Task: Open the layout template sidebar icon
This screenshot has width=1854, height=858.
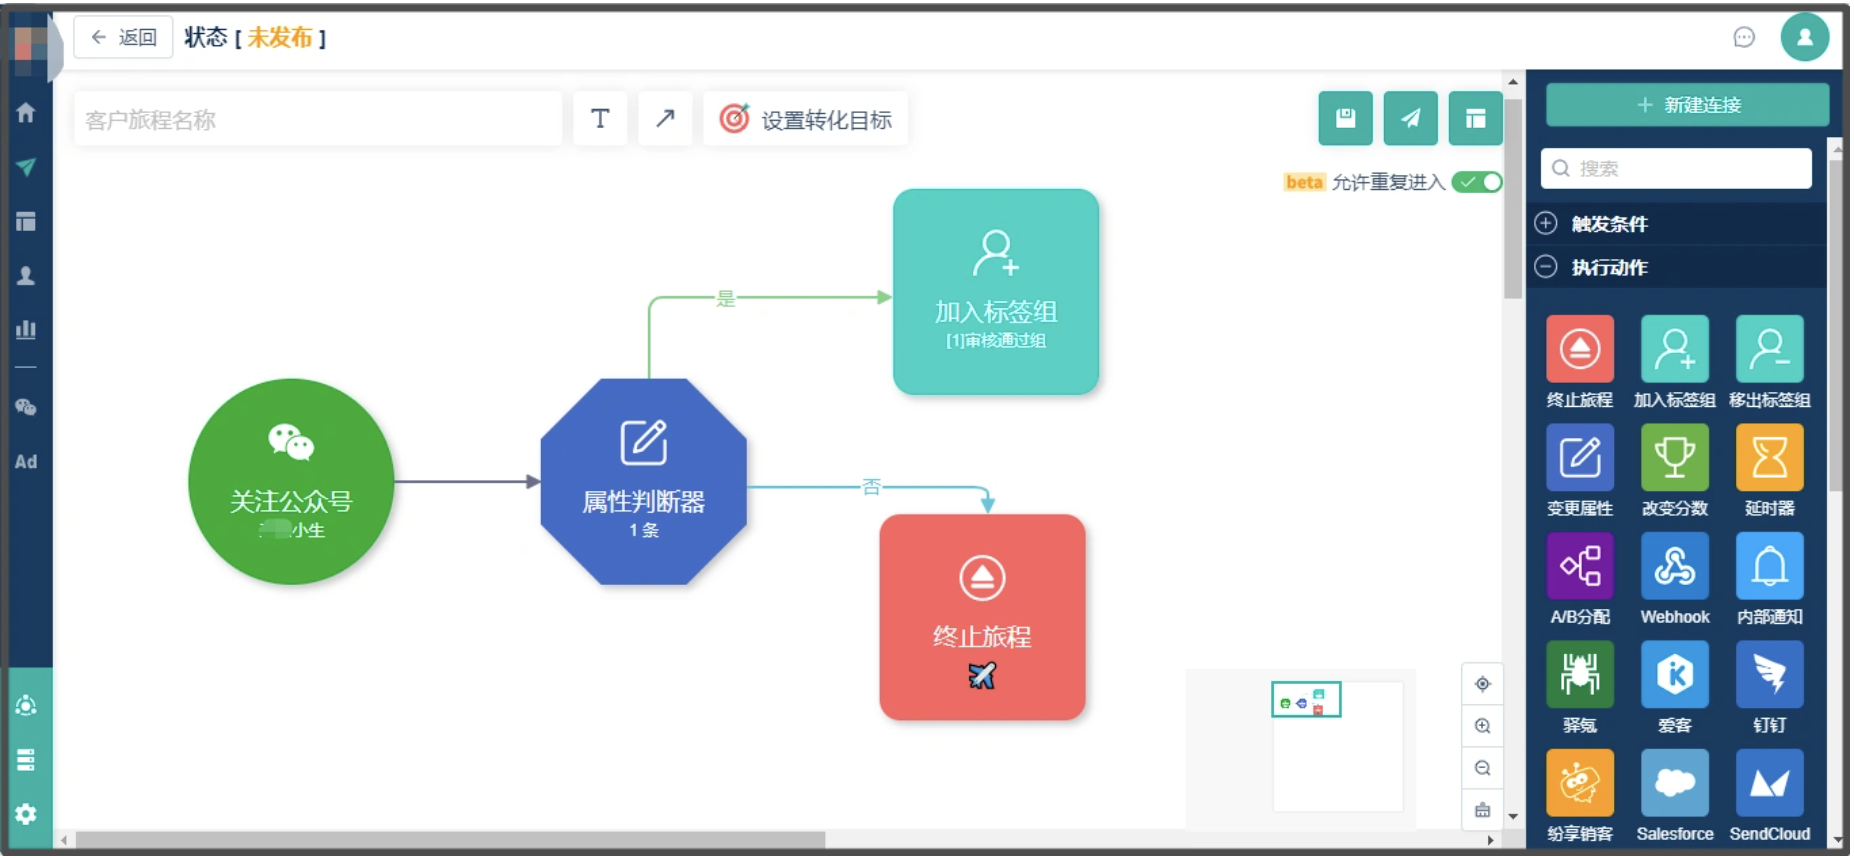Action: tap(26, 221)
